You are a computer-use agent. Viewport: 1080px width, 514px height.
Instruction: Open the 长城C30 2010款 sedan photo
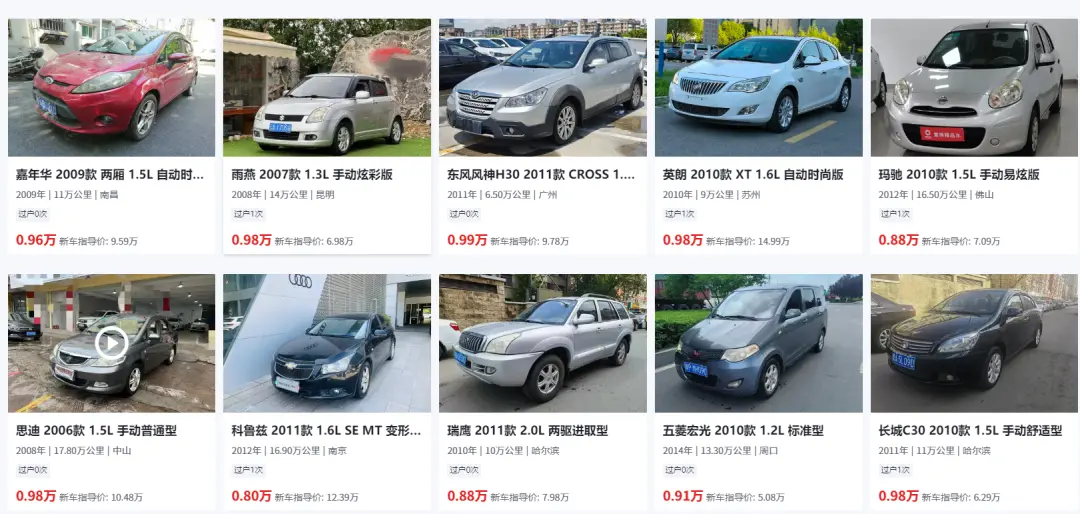(974, 343)
